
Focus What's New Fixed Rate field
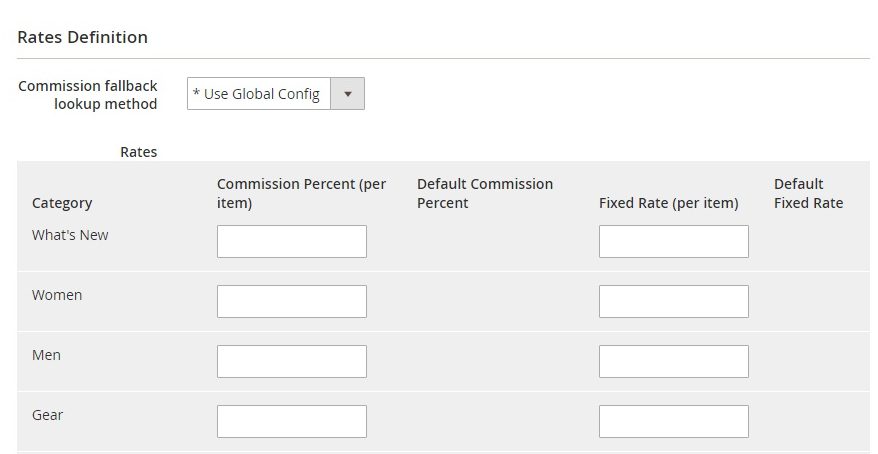point(674,241)
